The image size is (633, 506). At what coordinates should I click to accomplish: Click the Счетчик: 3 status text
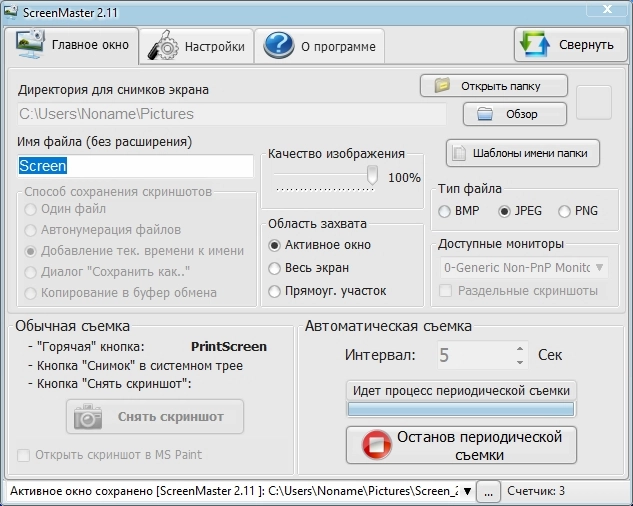click(x=536, y=491)
